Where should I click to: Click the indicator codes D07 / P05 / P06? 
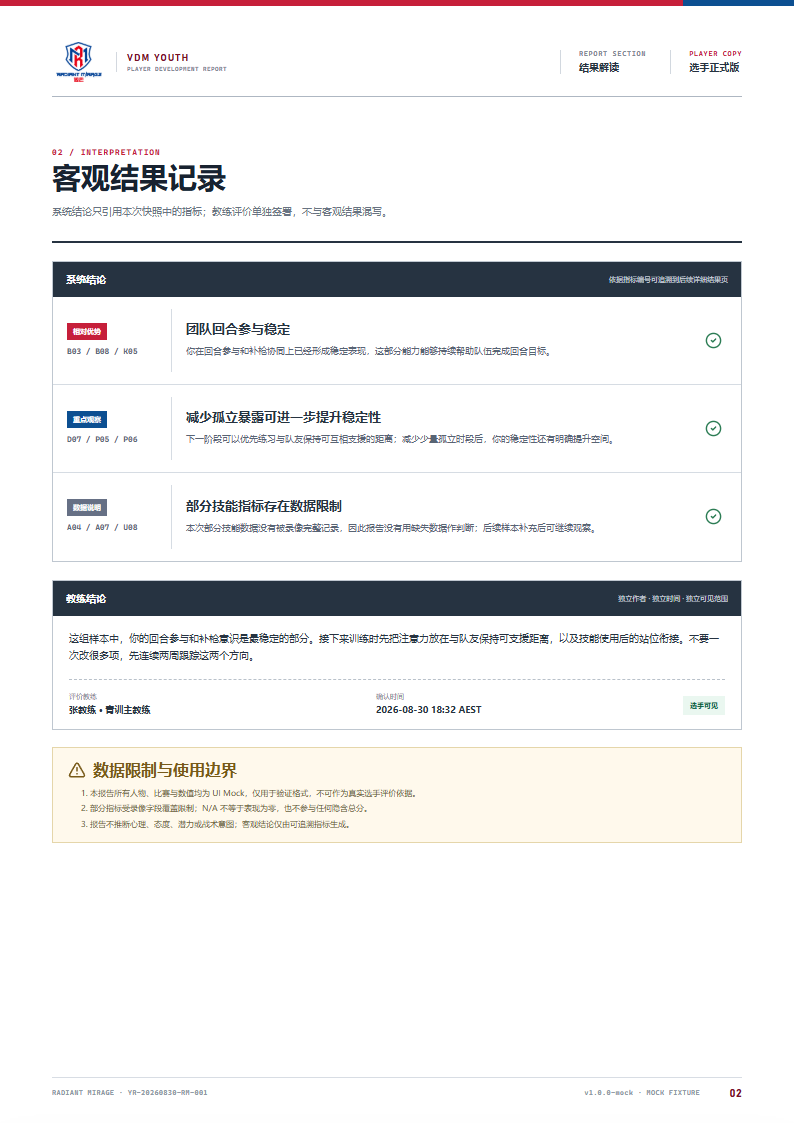coord(102,440)
